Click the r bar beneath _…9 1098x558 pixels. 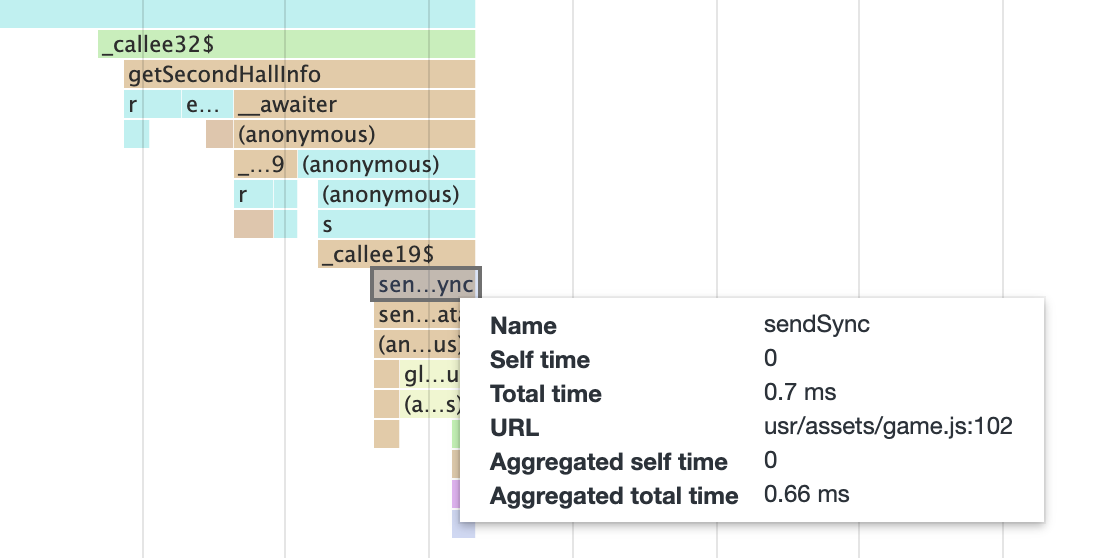253,194
